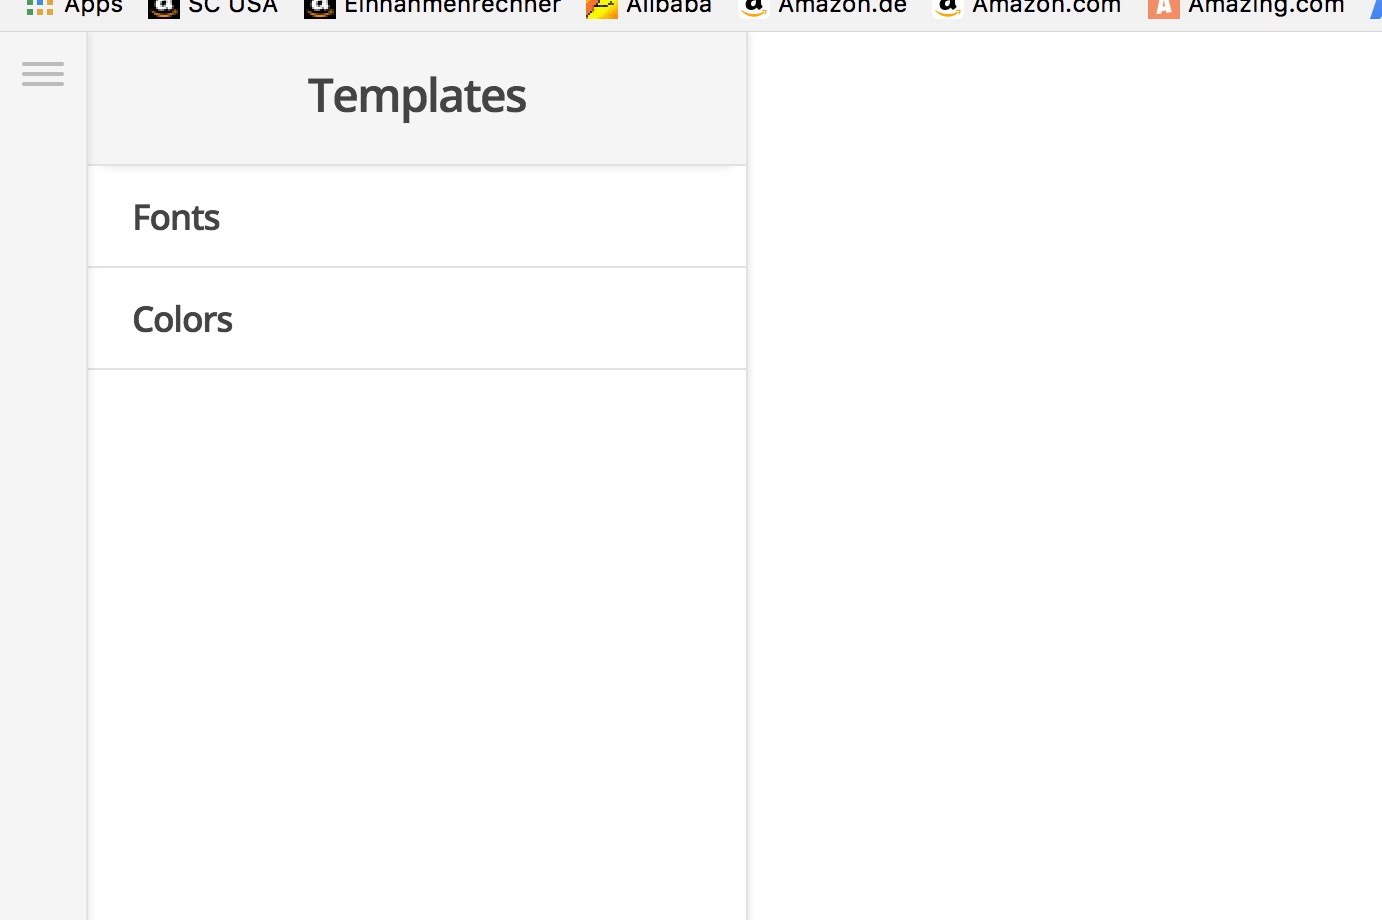Click the Amazing.com bookmark favicon

(x=1163, y=8)
